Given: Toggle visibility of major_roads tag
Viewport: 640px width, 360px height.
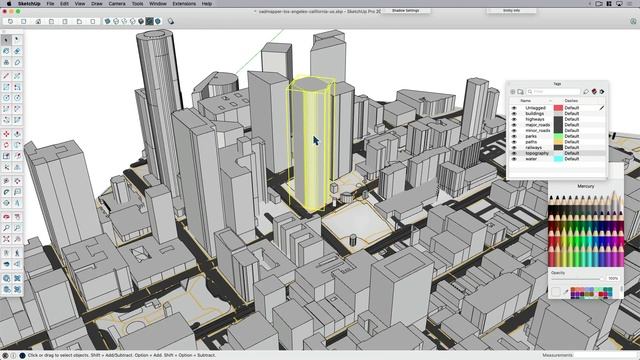Looking at the screenshot, I should [514, 125].
